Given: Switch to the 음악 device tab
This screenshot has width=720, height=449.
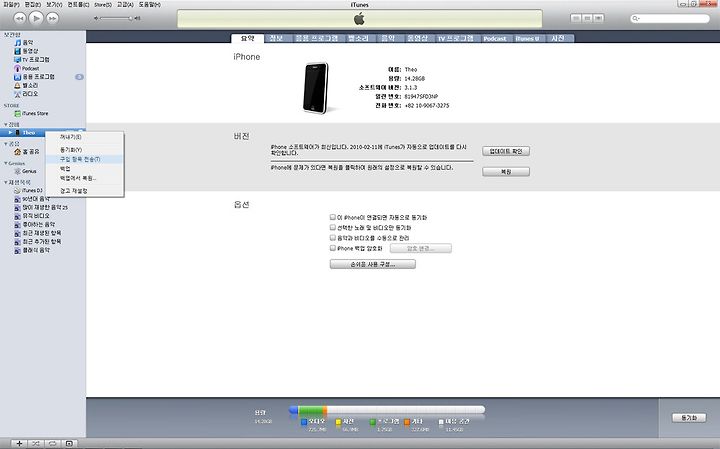Looking at the screenshot, I should click(x=388, y=39).
